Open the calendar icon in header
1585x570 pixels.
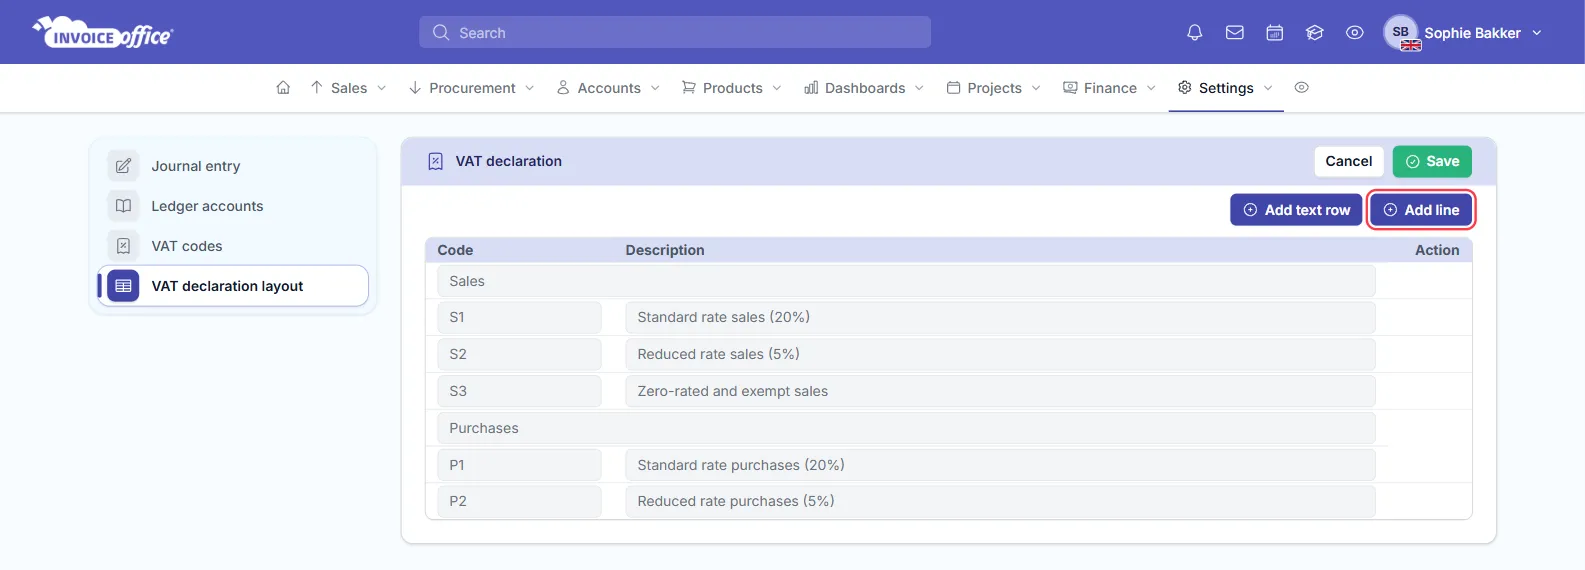(1274, 33)
